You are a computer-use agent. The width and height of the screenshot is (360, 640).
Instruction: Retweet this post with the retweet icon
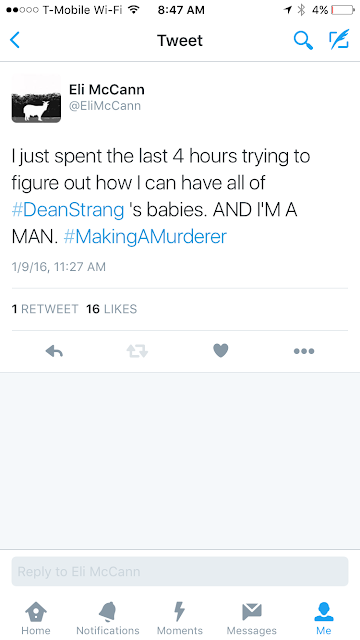coord(137,351)
